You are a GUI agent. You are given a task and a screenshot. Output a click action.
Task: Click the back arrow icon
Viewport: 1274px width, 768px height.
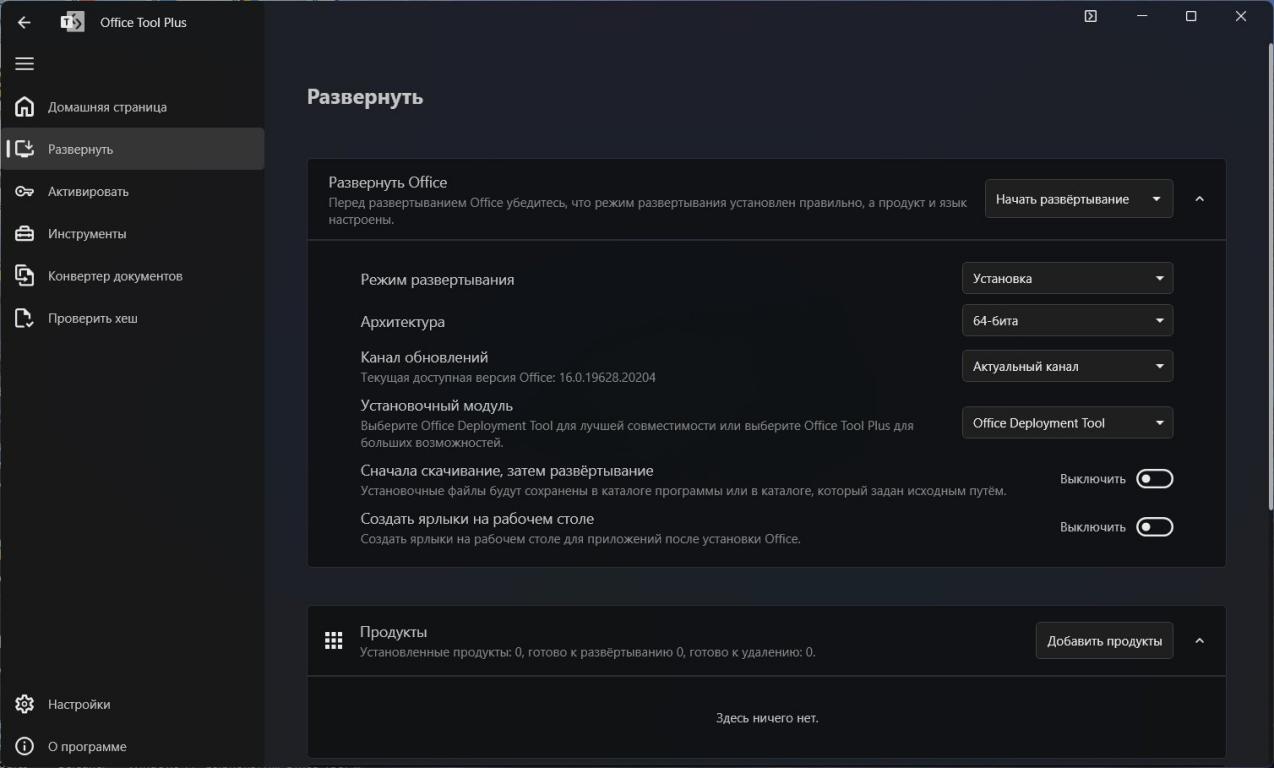(x=24, y=22)
